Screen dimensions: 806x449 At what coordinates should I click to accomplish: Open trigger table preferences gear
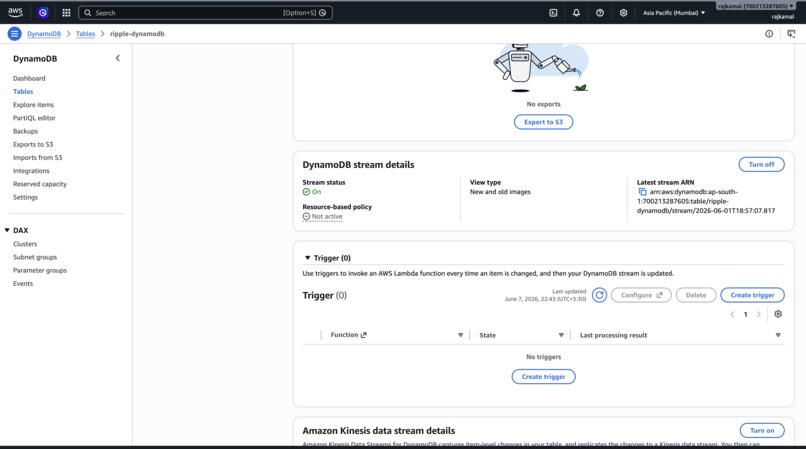click(x=778, y=314)
